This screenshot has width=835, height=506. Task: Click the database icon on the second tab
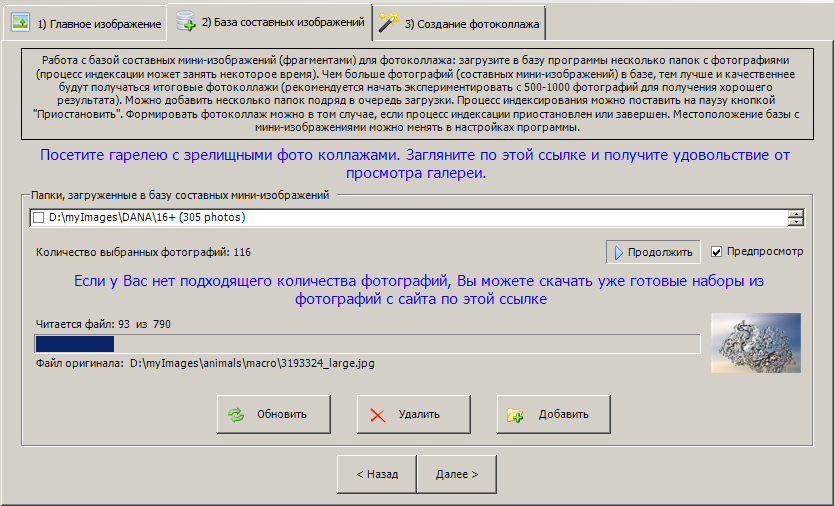pos(185,20)
